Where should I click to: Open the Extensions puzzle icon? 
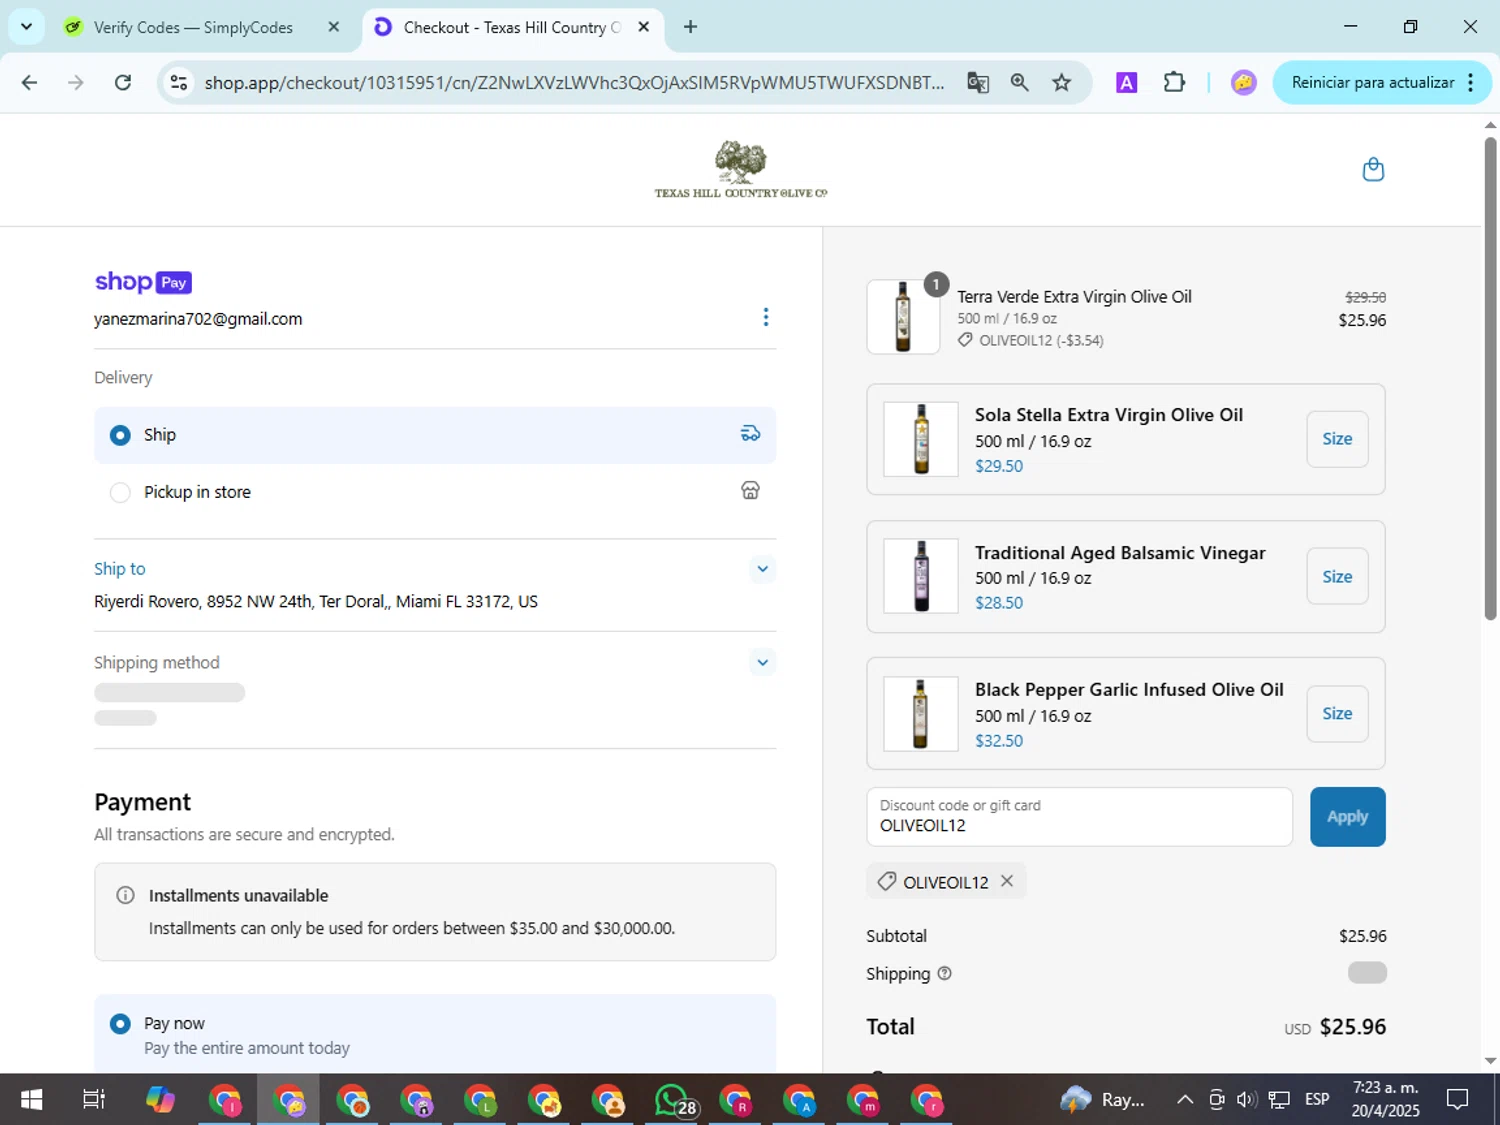click(1174, 83)
